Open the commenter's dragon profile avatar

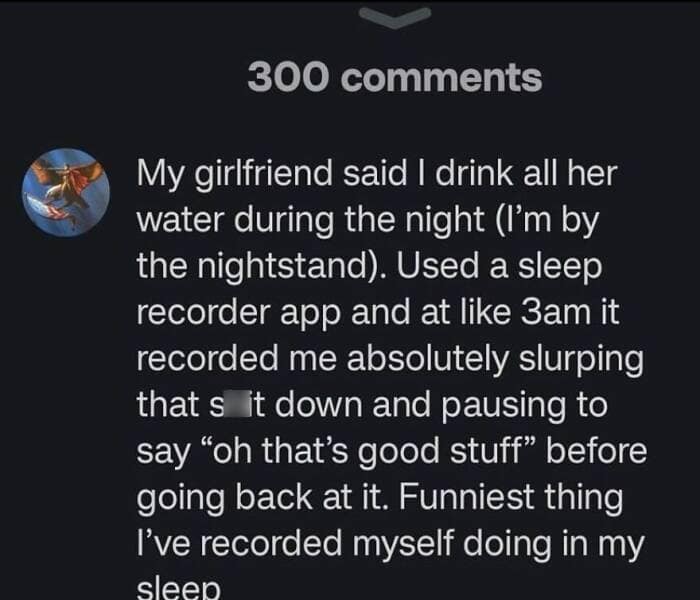pos(66,191)
